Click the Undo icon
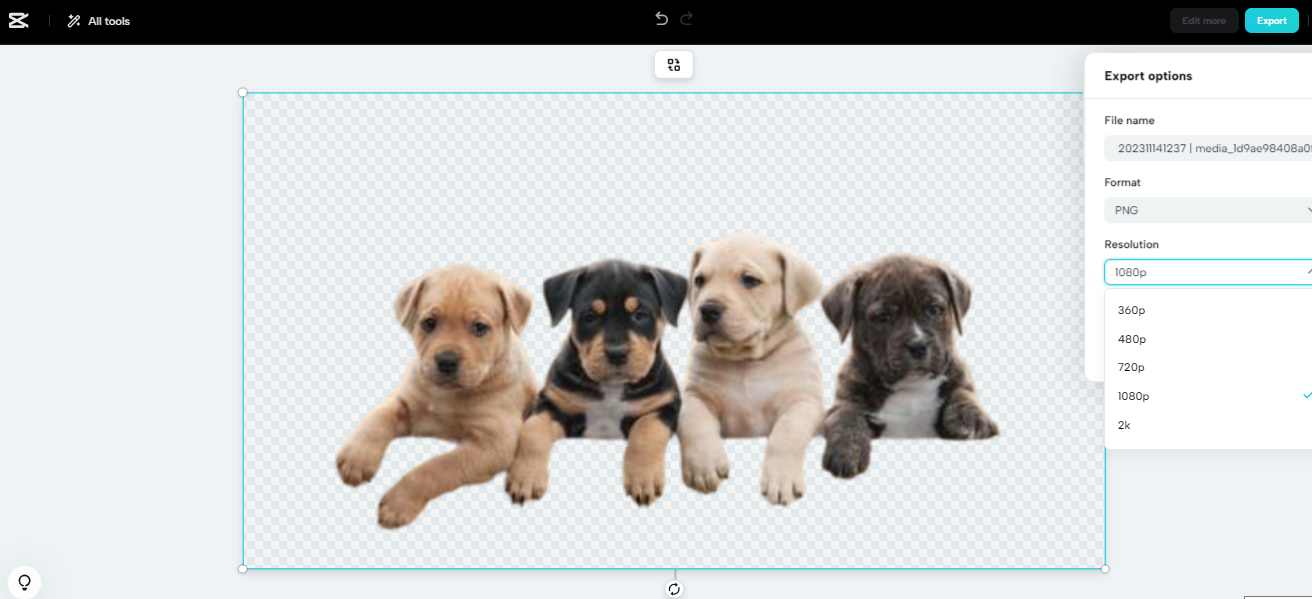The width and height of the screenshot is (1312, 599). tap(659, 16)
